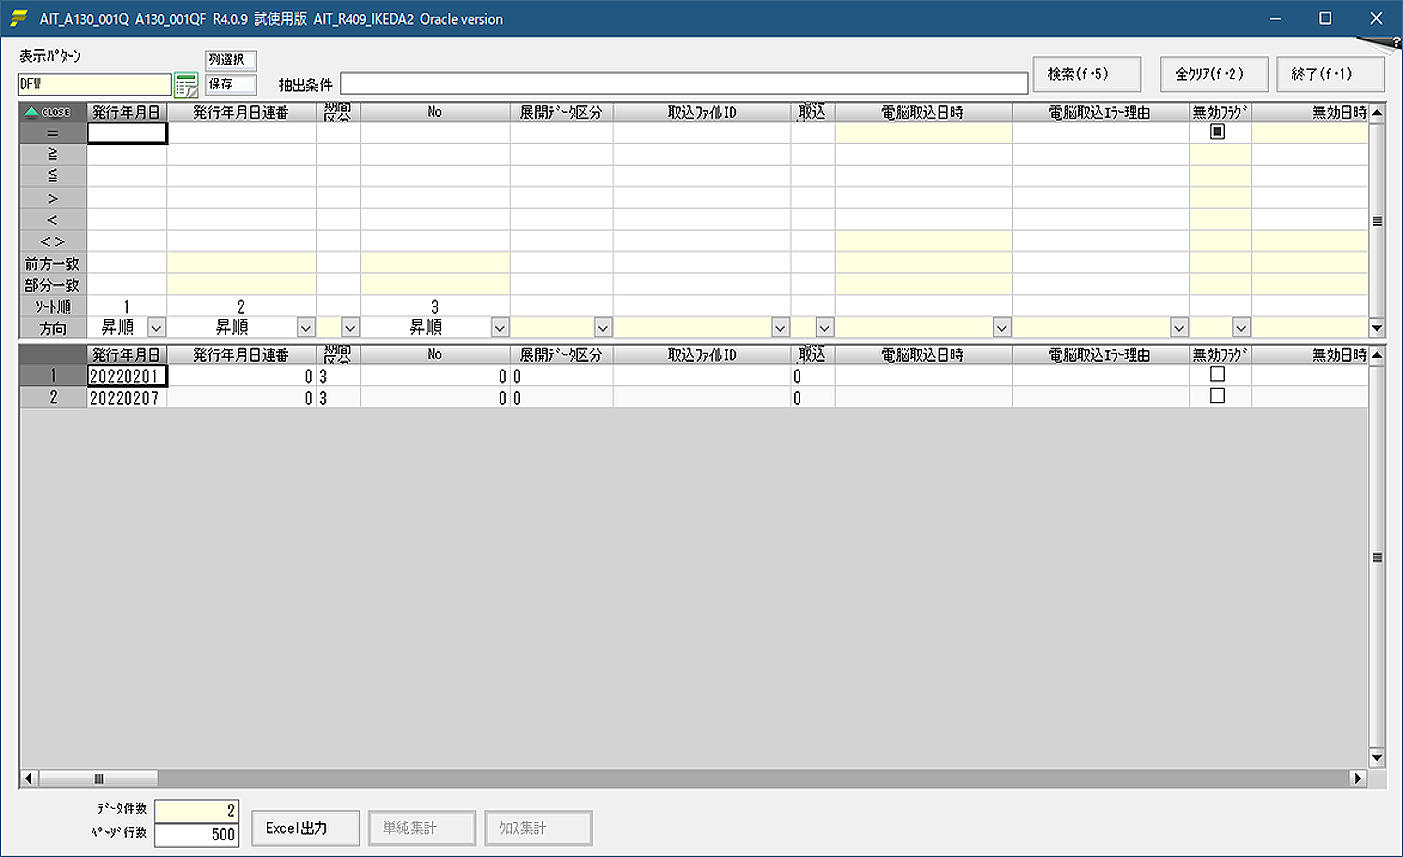Image resolution: width=1403 pixels, height=857 pixels.
Task: Open sort direction dropdown for 電脳取込日時
Action: pyautogui.click(x=1001, y=327)
